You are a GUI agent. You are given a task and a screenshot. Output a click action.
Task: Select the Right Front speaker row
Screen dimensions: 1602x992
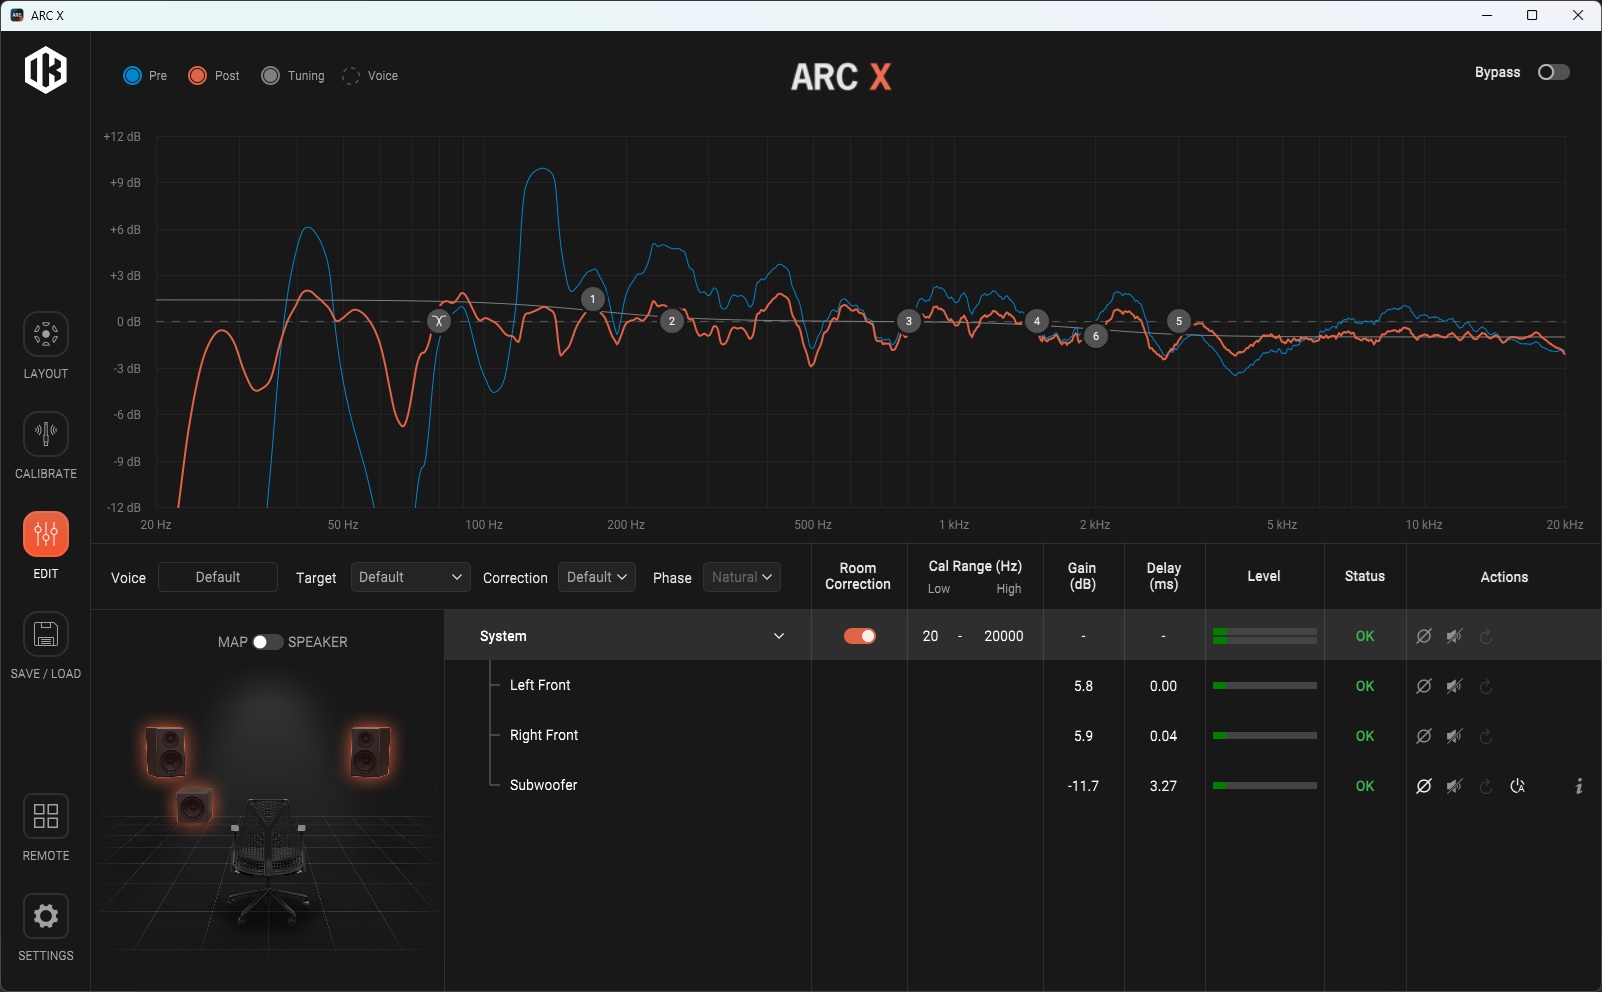(x=544, y=735)
